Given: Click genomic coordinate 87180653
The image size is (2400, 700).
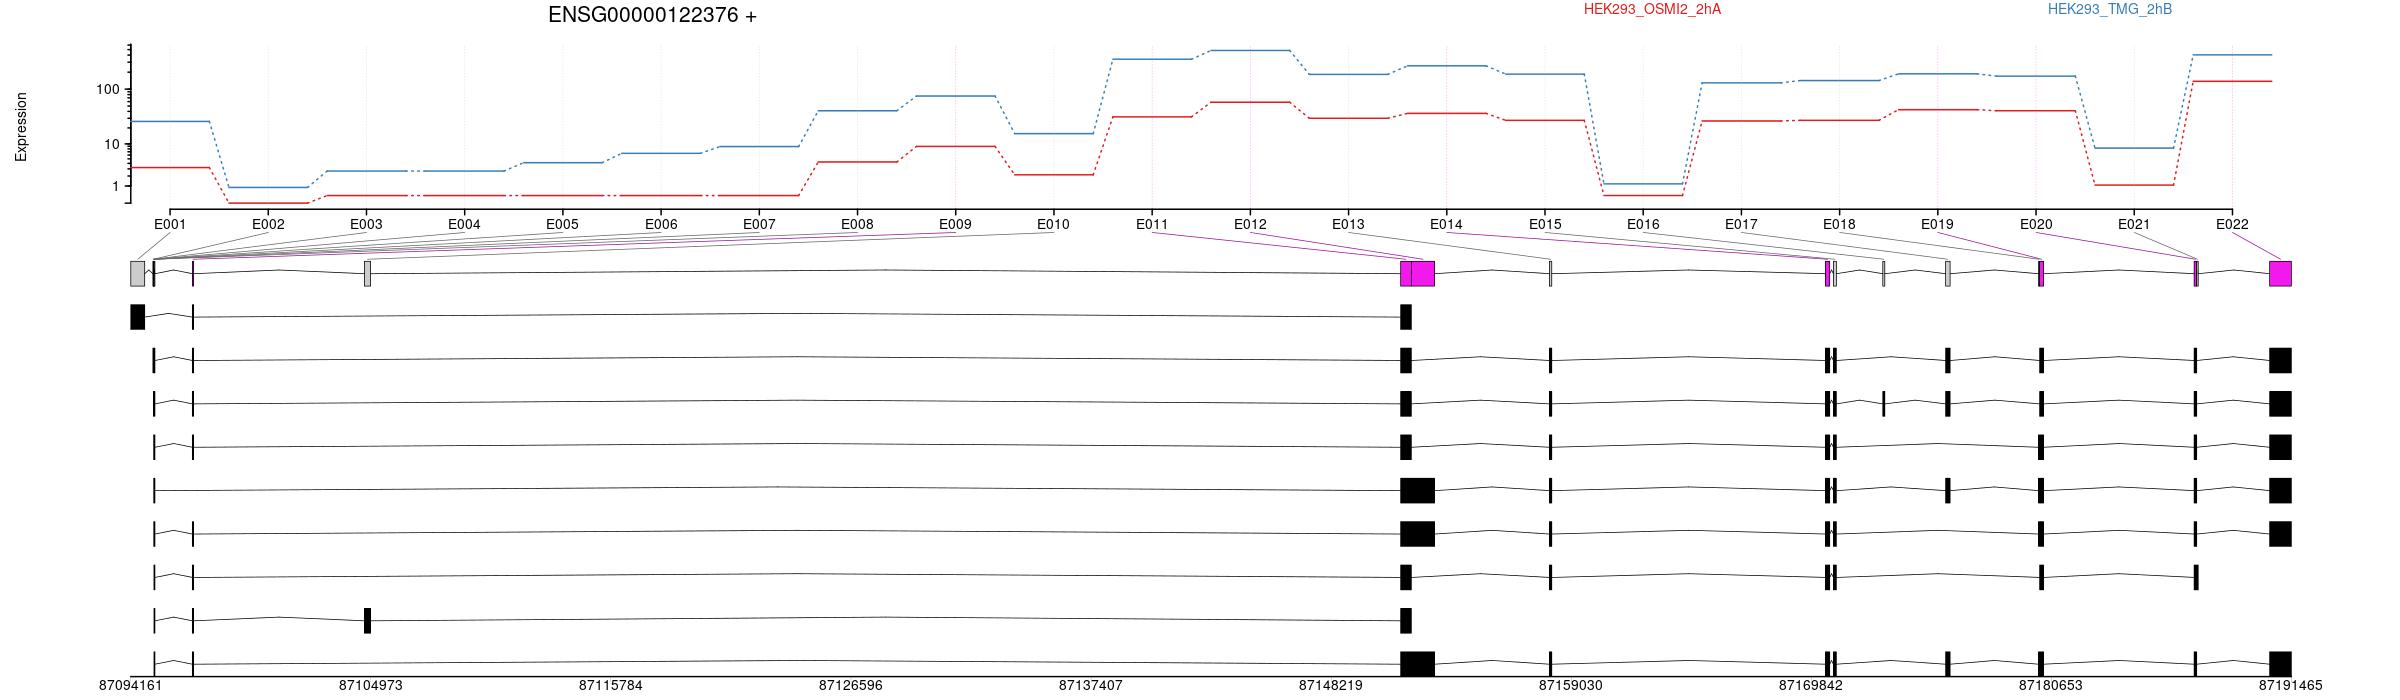Looking at the screenshot, I should [x=2050, y=686].
